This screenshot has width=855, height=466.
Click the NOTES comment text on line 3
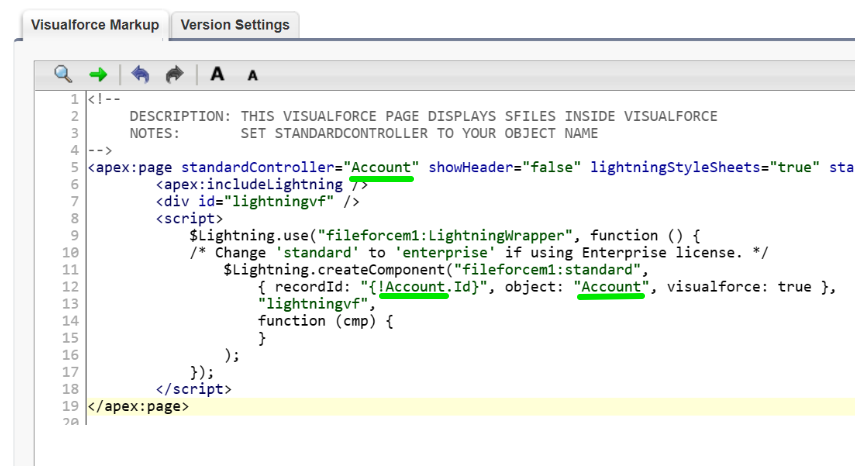[x=363, y=133]
